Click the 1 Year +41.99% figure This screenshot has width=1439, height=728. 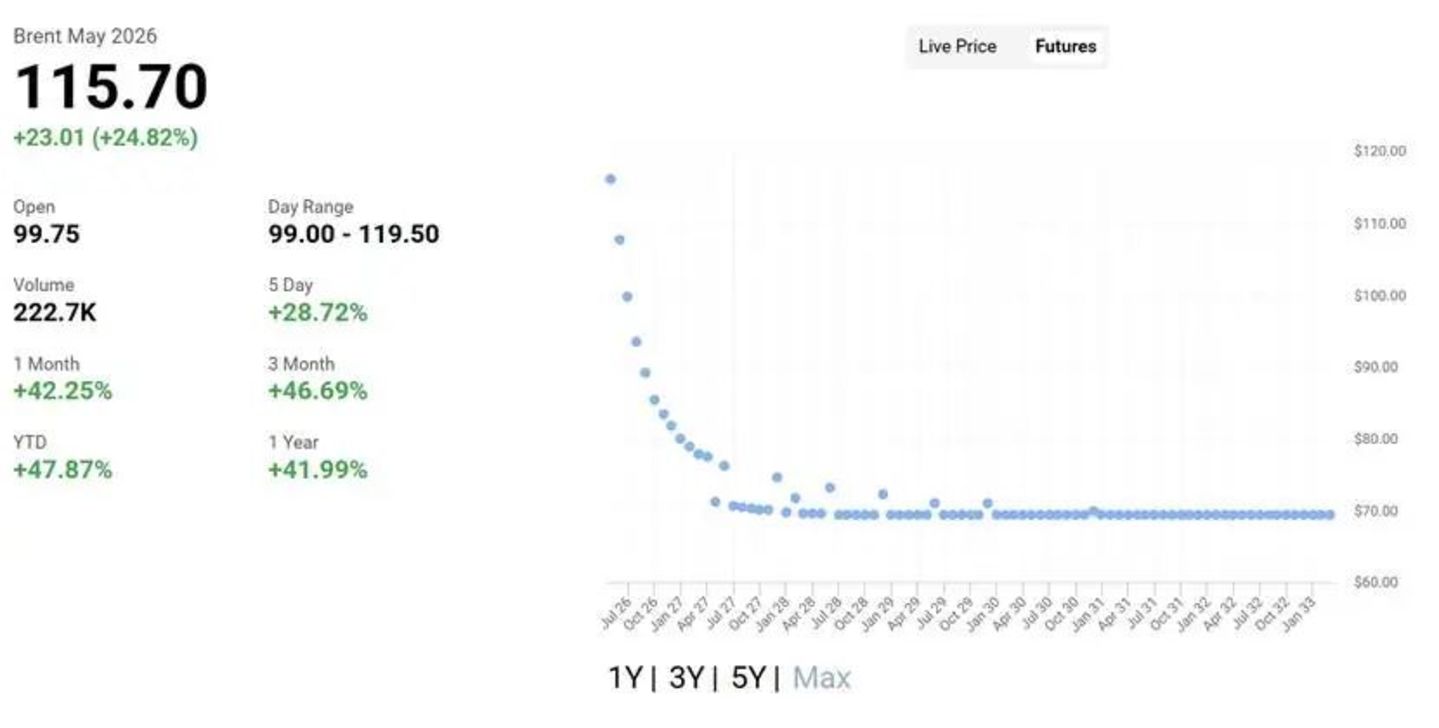coord(318,469)
